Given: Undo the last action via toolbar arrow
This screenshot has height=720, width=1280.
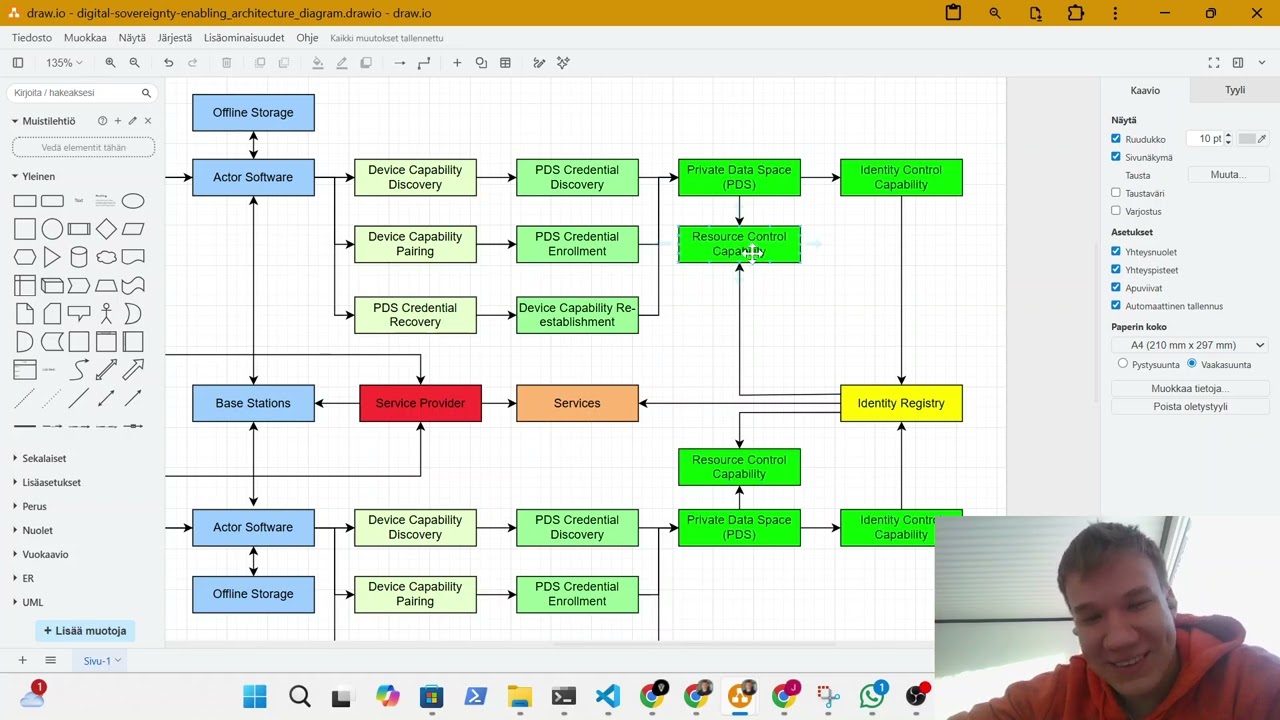Looking at the screenshot, I should [169, 63].
